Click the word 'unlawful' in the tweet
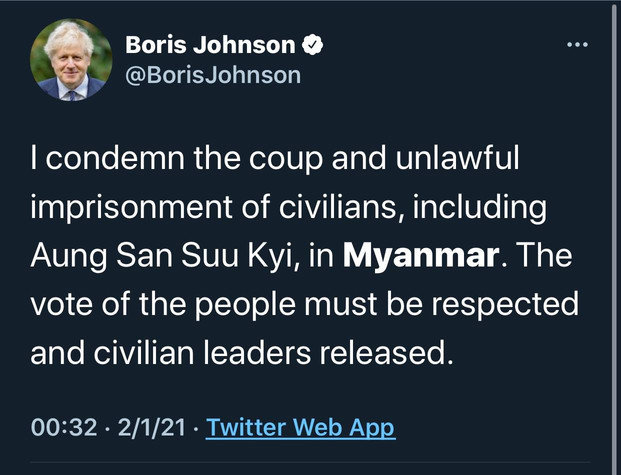The image size is (621, 475). pyautogui.click(x=457, y=157)
